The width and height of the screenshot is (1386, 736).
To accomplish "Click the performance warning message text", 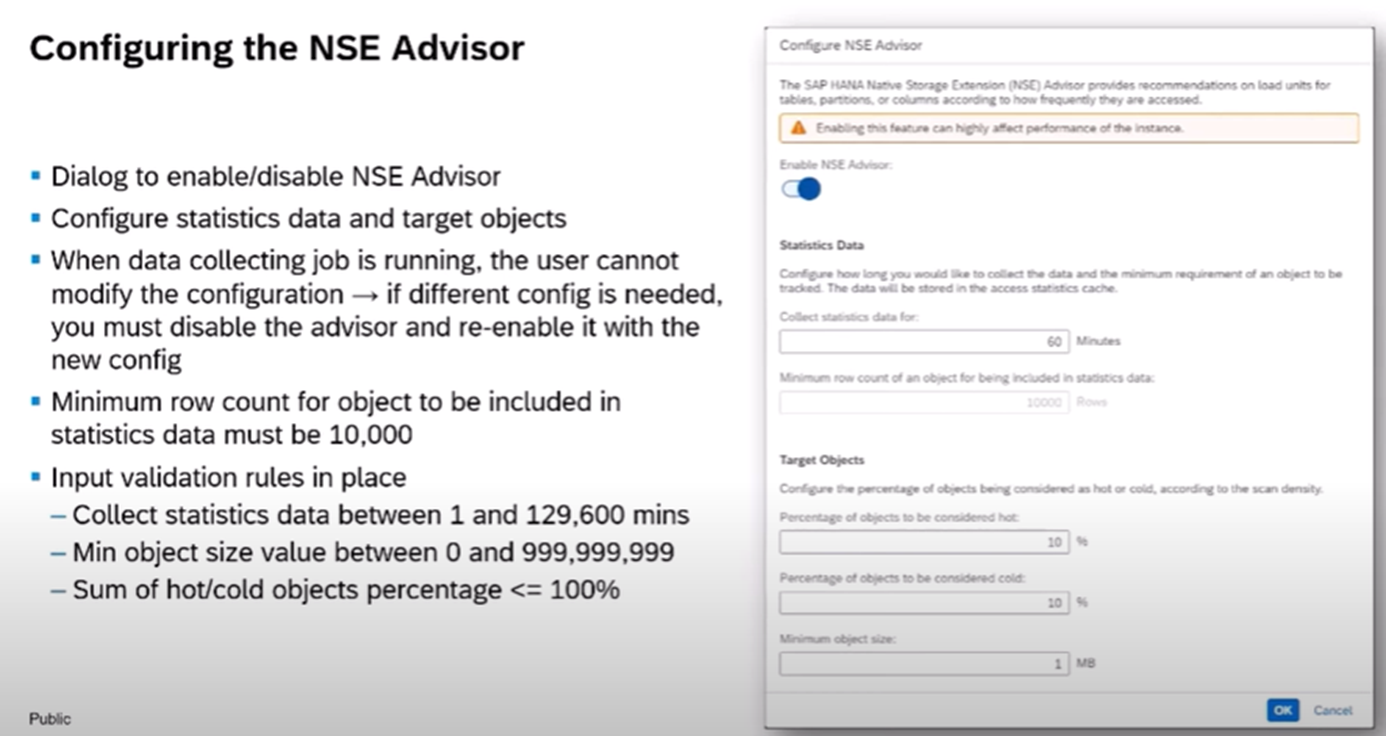I will click(1000, 128).
